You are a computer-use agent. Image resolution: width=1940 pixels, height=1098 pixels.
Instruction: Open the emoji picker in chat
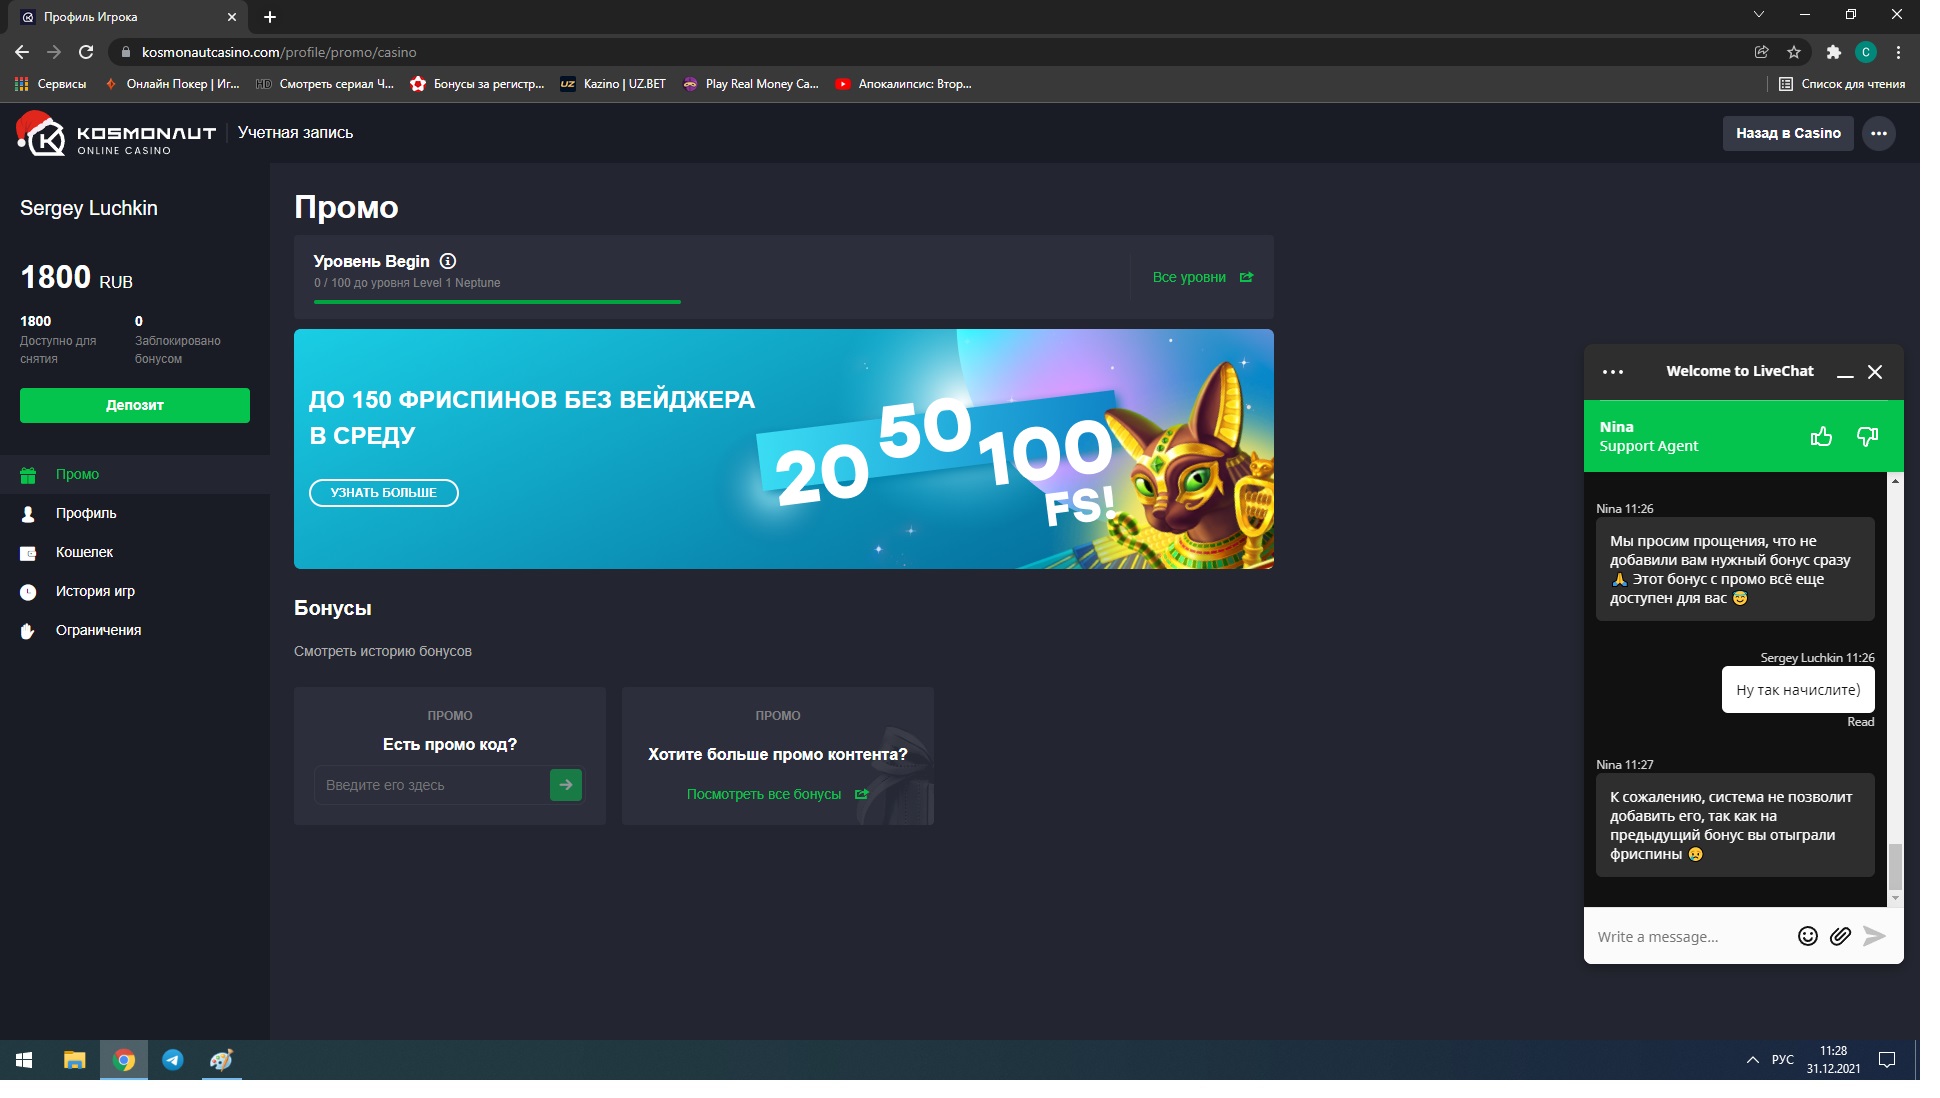1807,936
